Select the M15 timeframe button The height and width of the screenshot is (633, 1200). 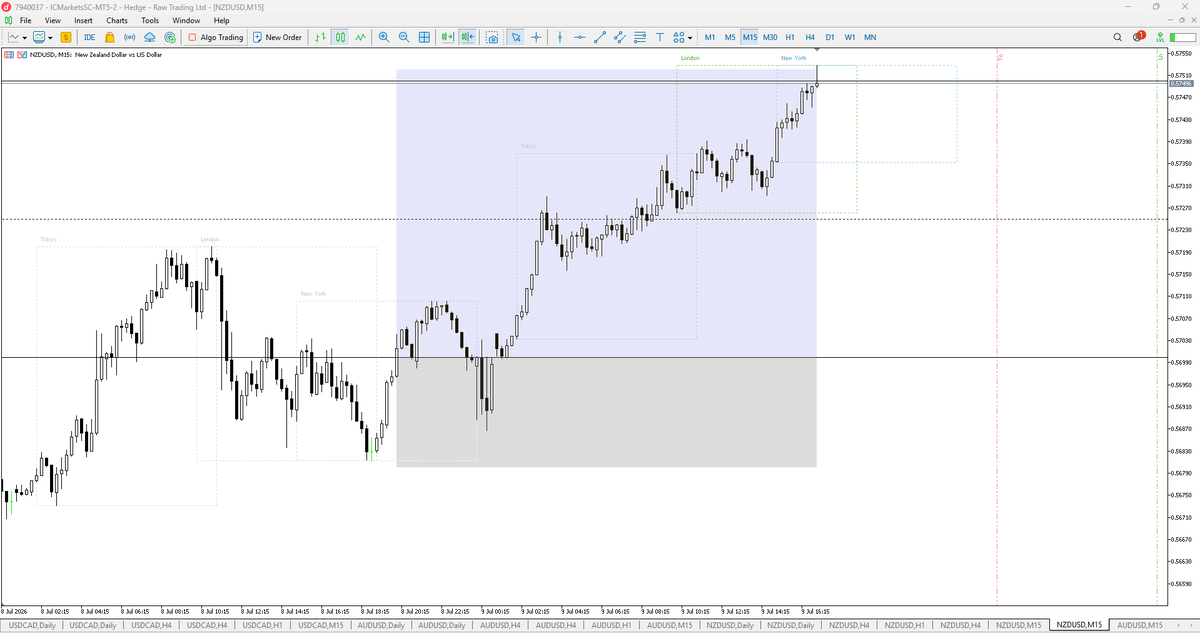coord(750,37)
